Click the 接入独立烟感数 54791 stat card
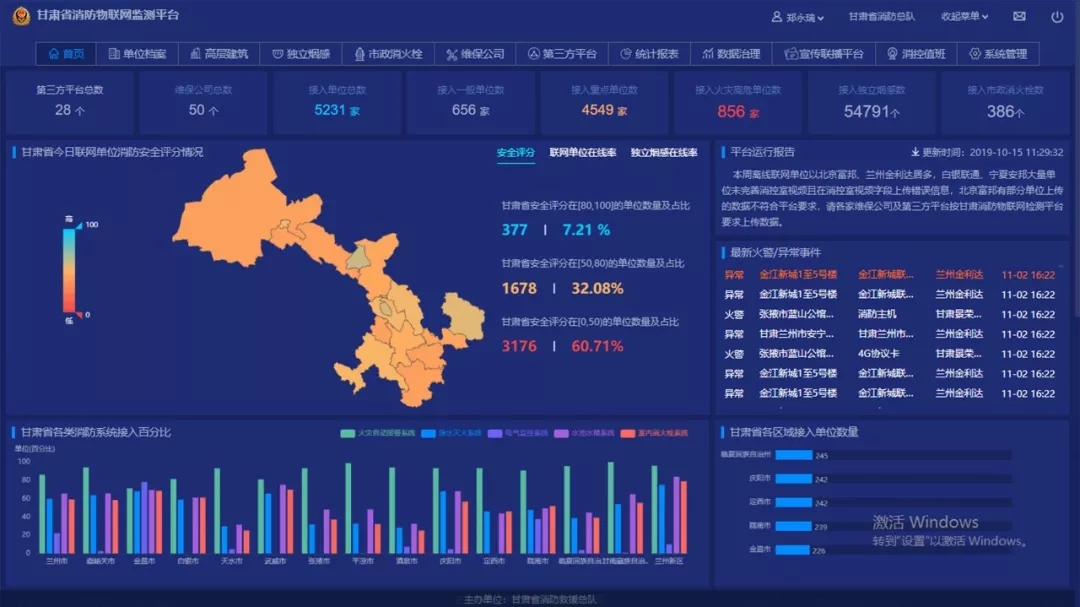The height and width of the screenshot is (607, 1080). [x=871, y=102]
